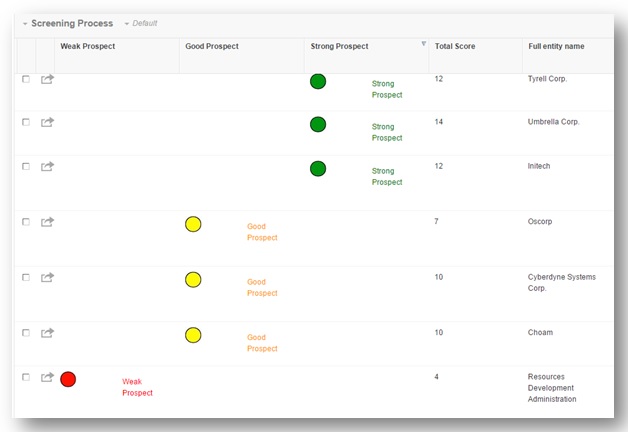The width and height of the screenshot is (628, 432).
Task: Sort by Full entity name column header
Action: (556, 46)
